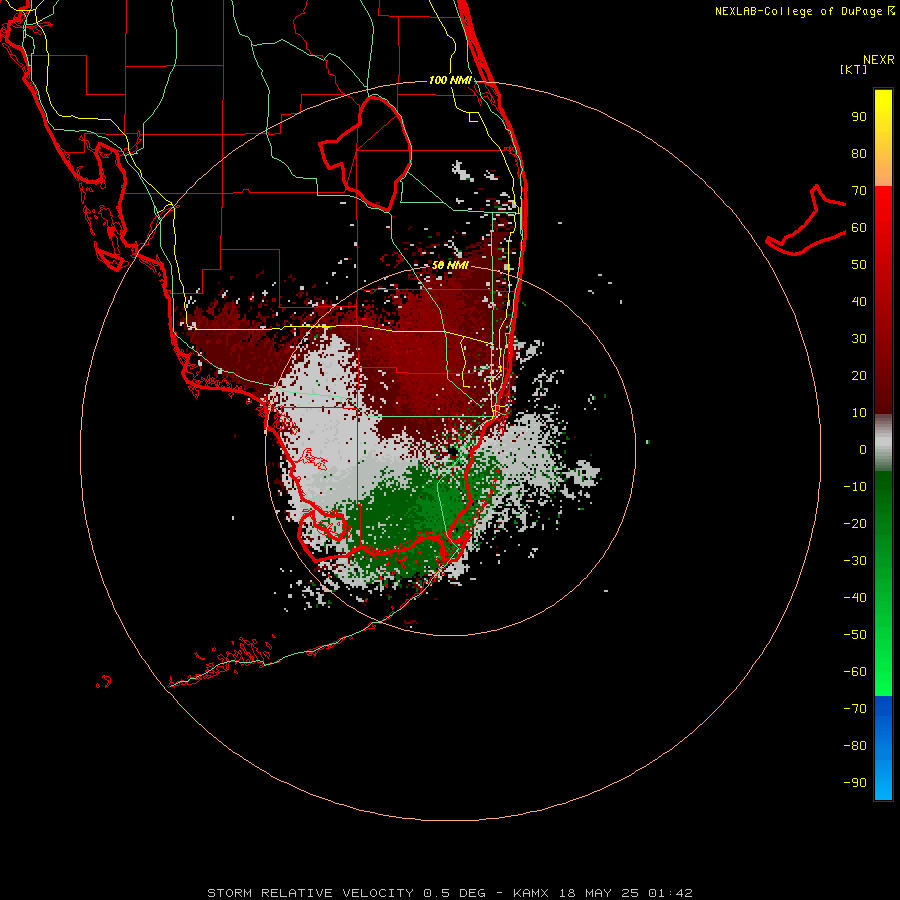Screen dimensions: 900x900
Task: Pick the yellow segment atop the color bar
Action: [883, 138]
